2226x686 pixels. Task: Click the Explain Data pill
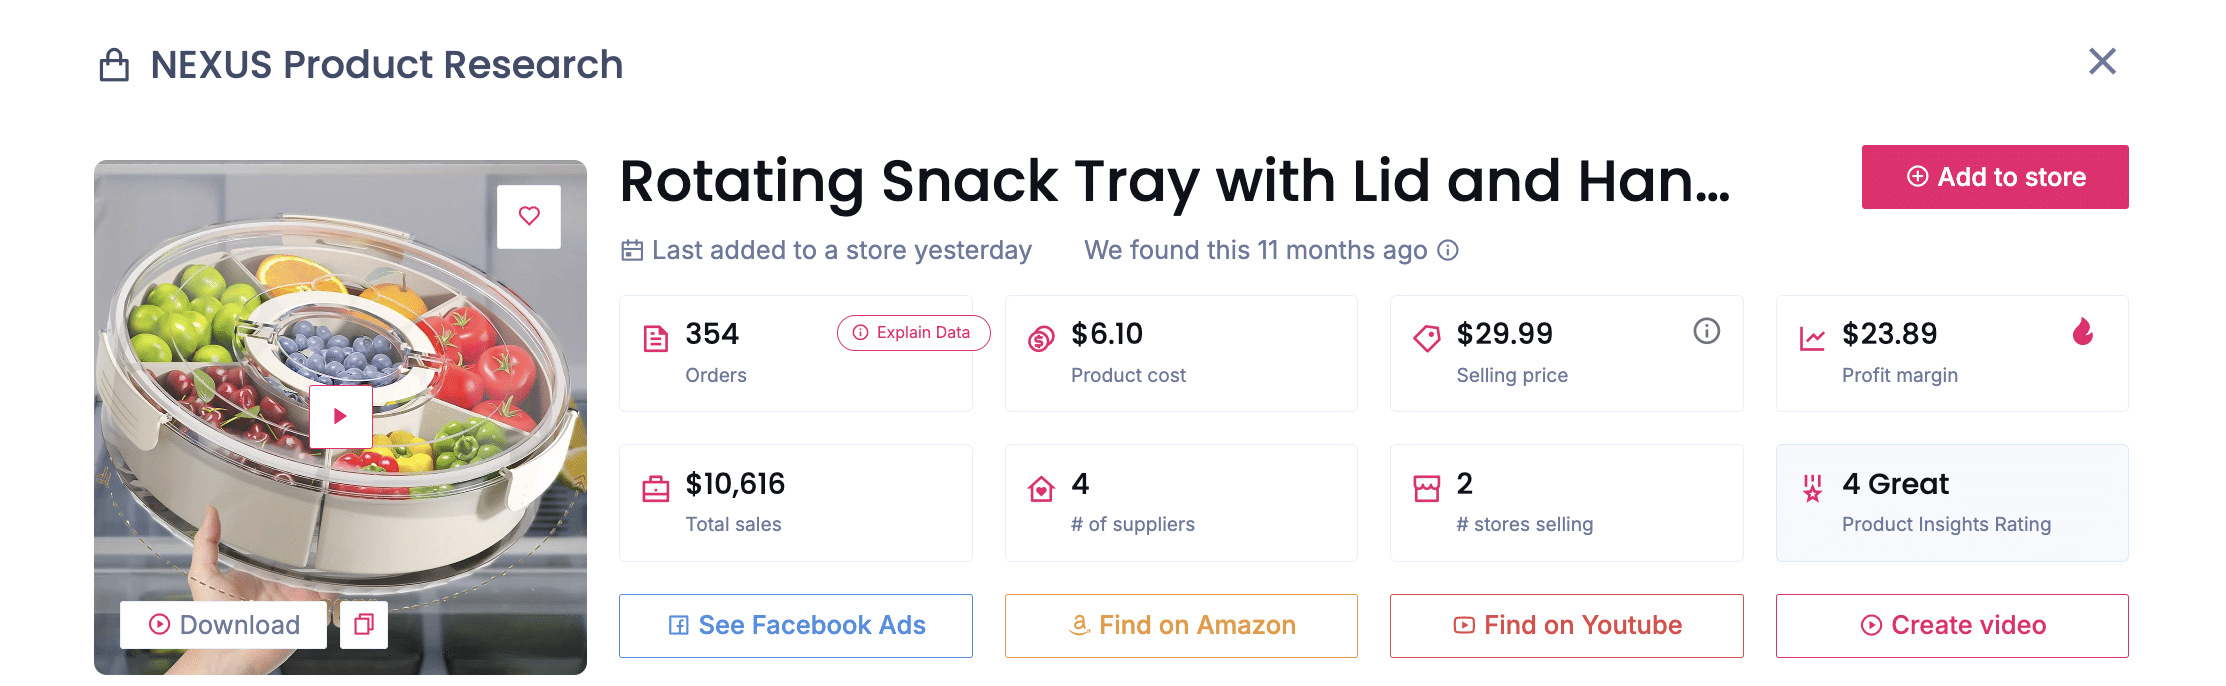click(x=912, y=333)
